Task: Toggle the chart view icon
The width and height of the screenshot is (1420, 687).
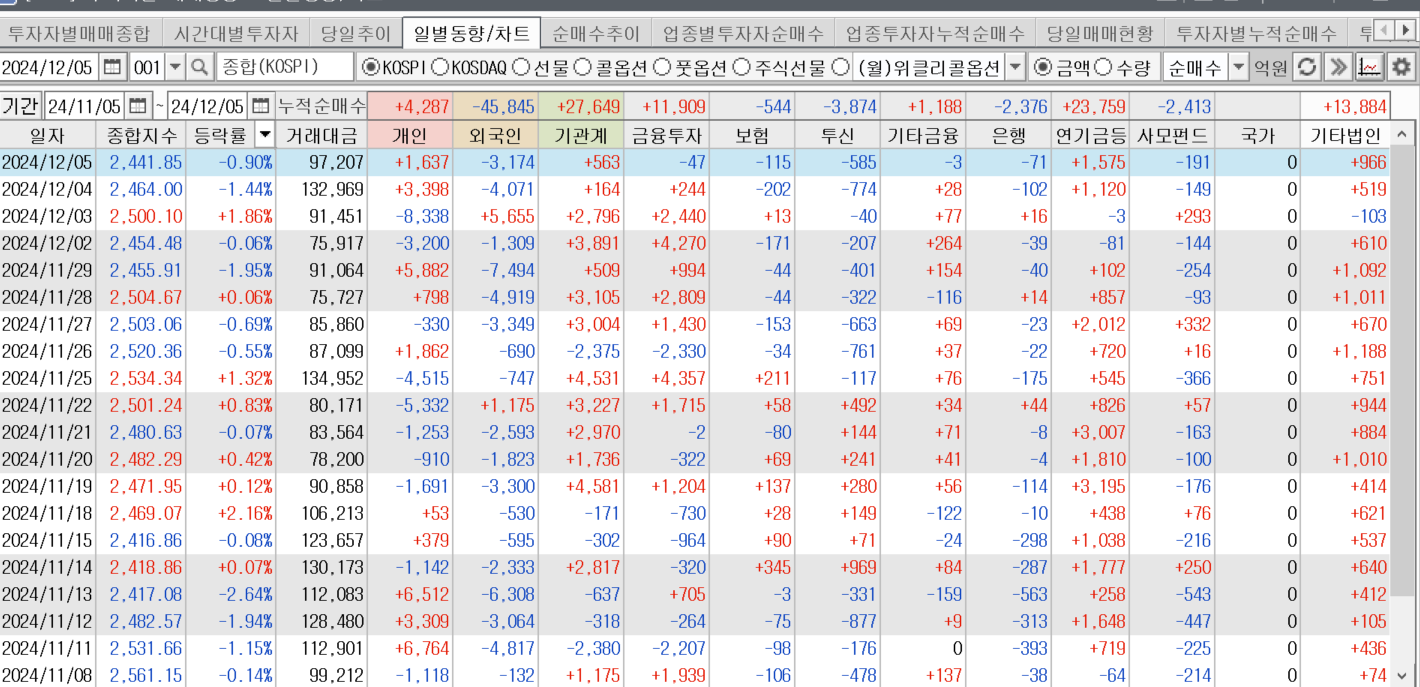Action: click(1369, 68)
